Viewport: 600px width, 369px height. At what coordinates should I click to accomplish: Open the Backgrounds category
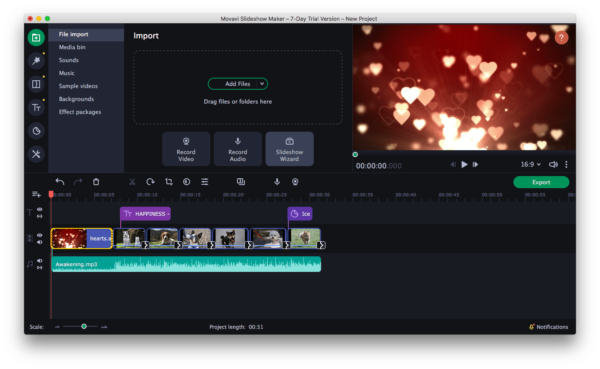click(x=76, y=99)
